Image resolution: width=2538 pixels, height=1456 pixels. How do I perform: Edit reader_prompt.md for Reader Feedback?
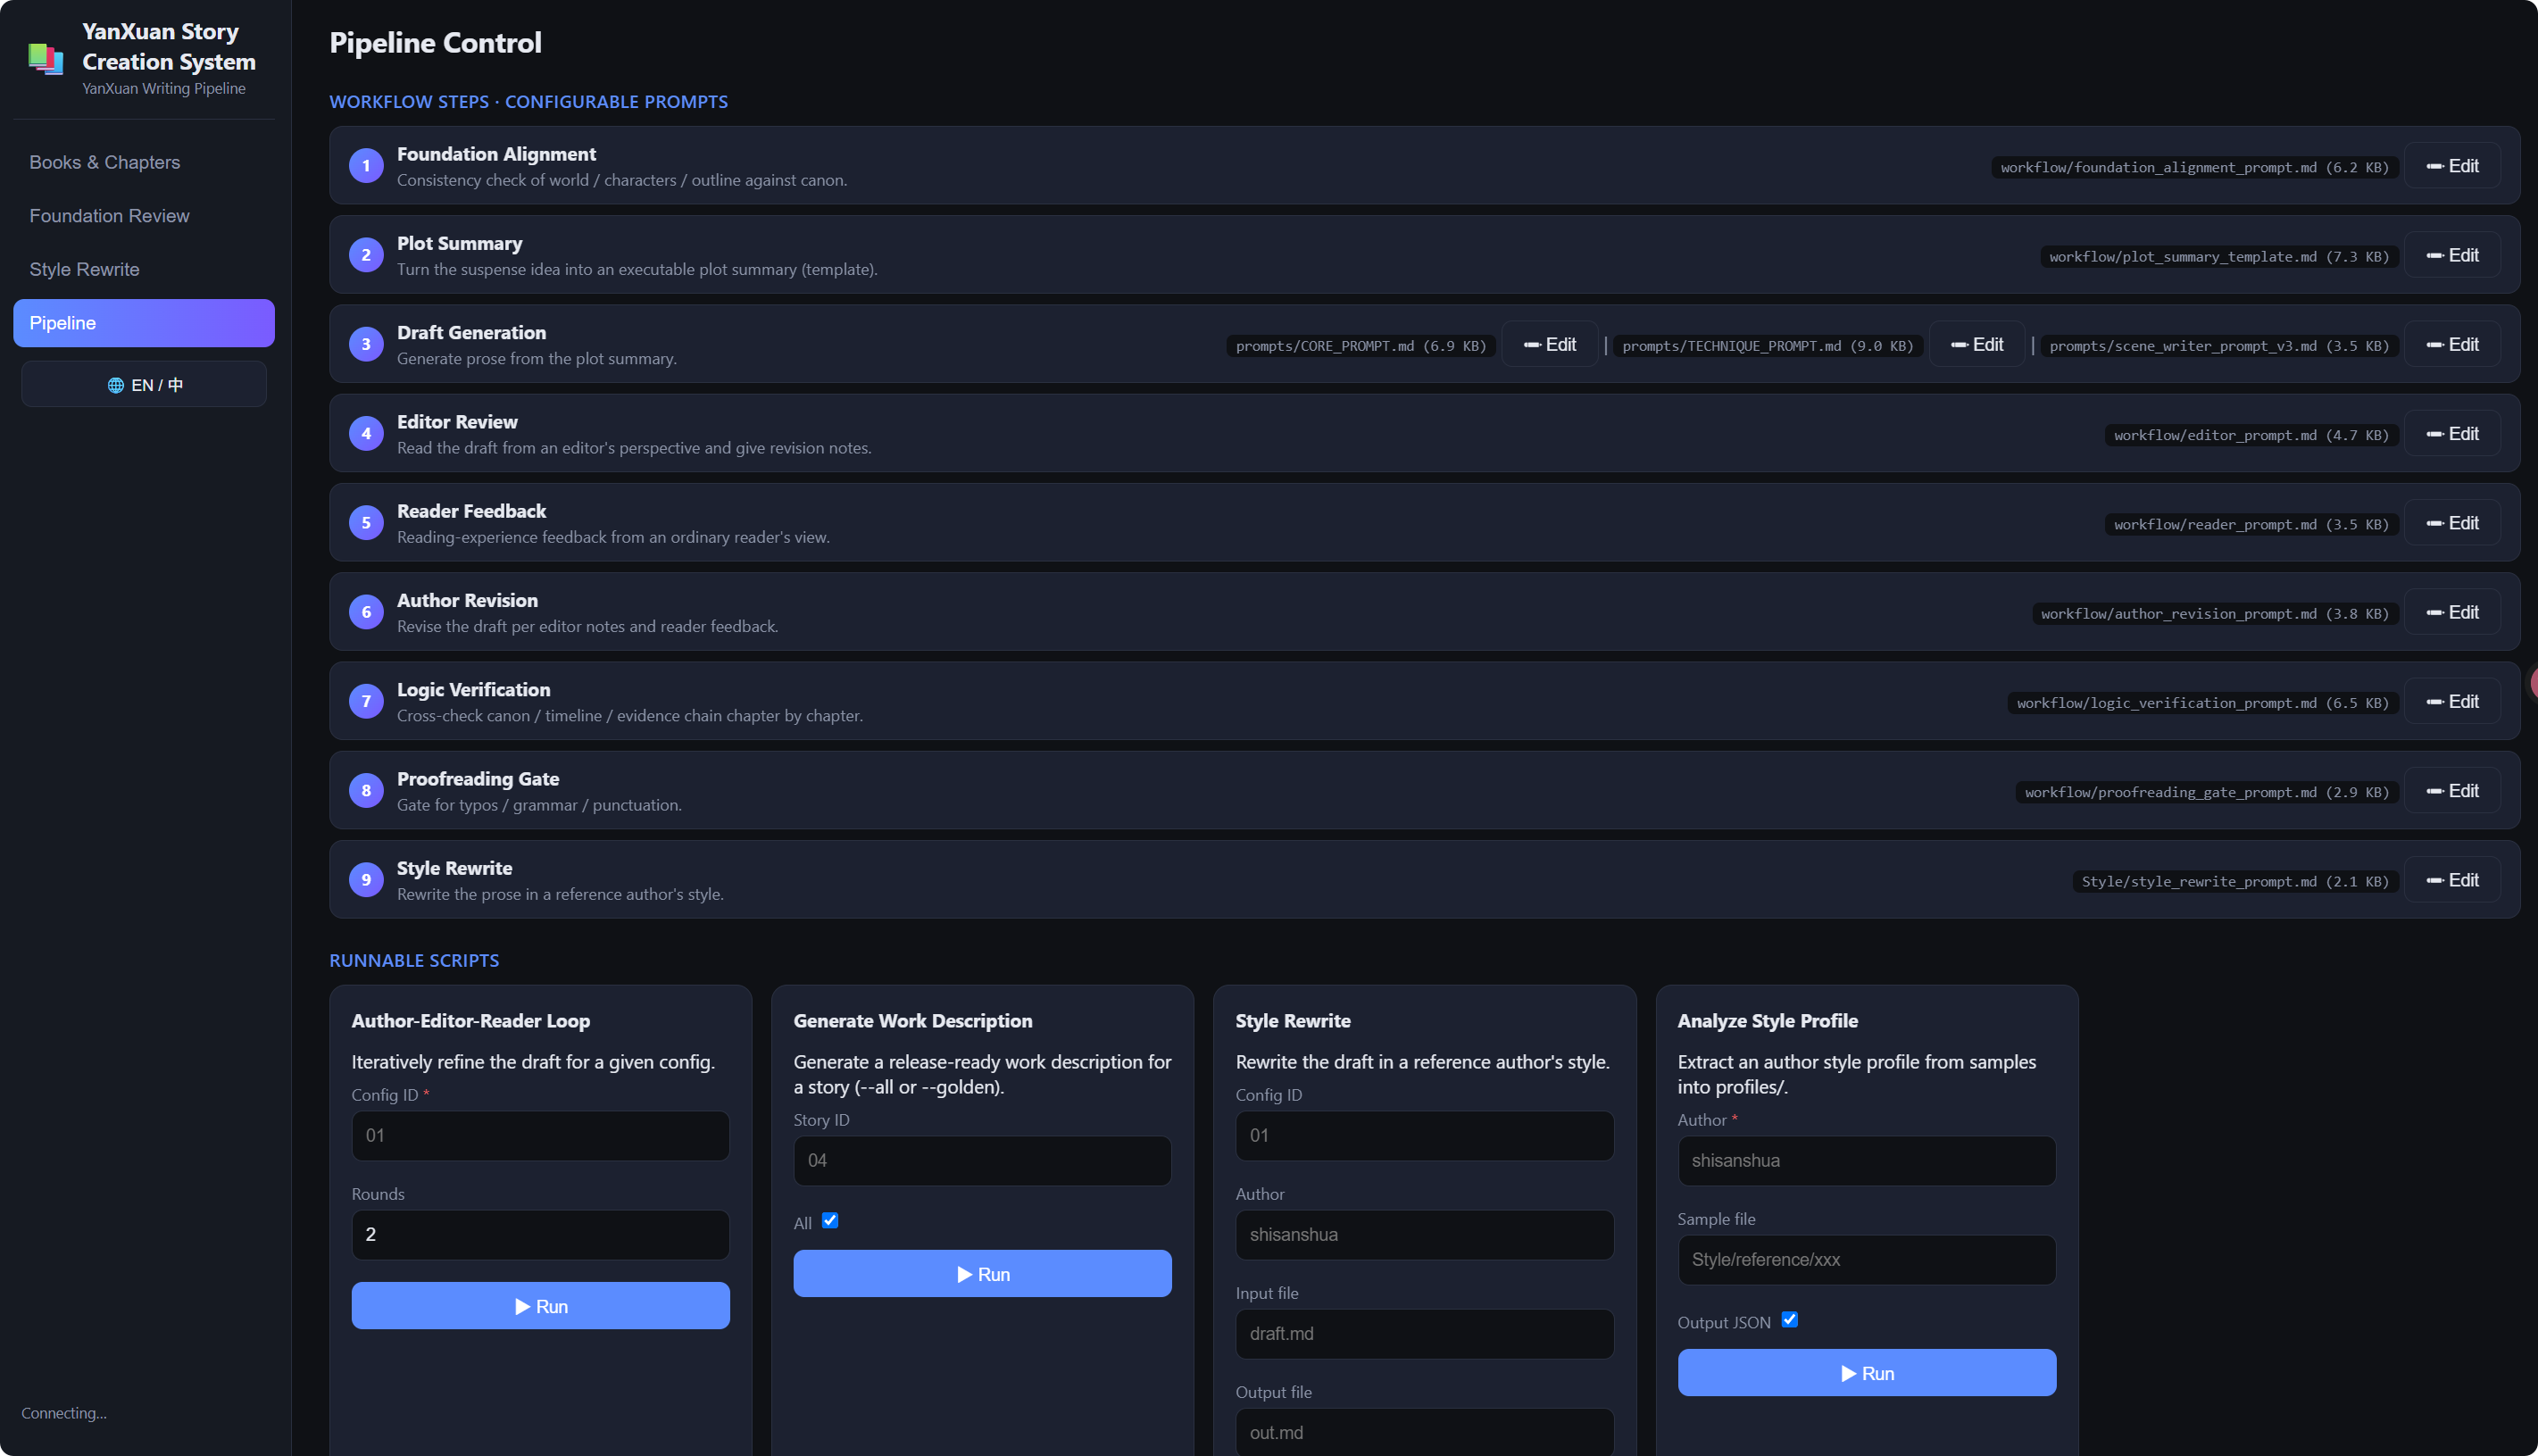(x=2453, y=523)
